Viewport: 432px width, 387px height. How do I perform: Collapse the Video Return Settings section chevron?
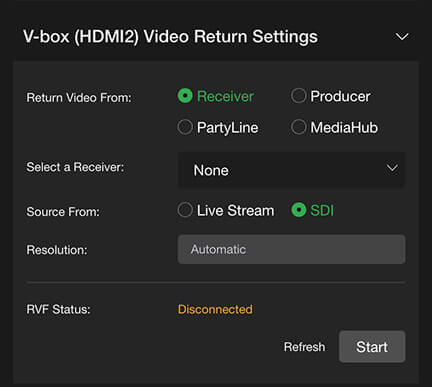click(x=402, y=36)
